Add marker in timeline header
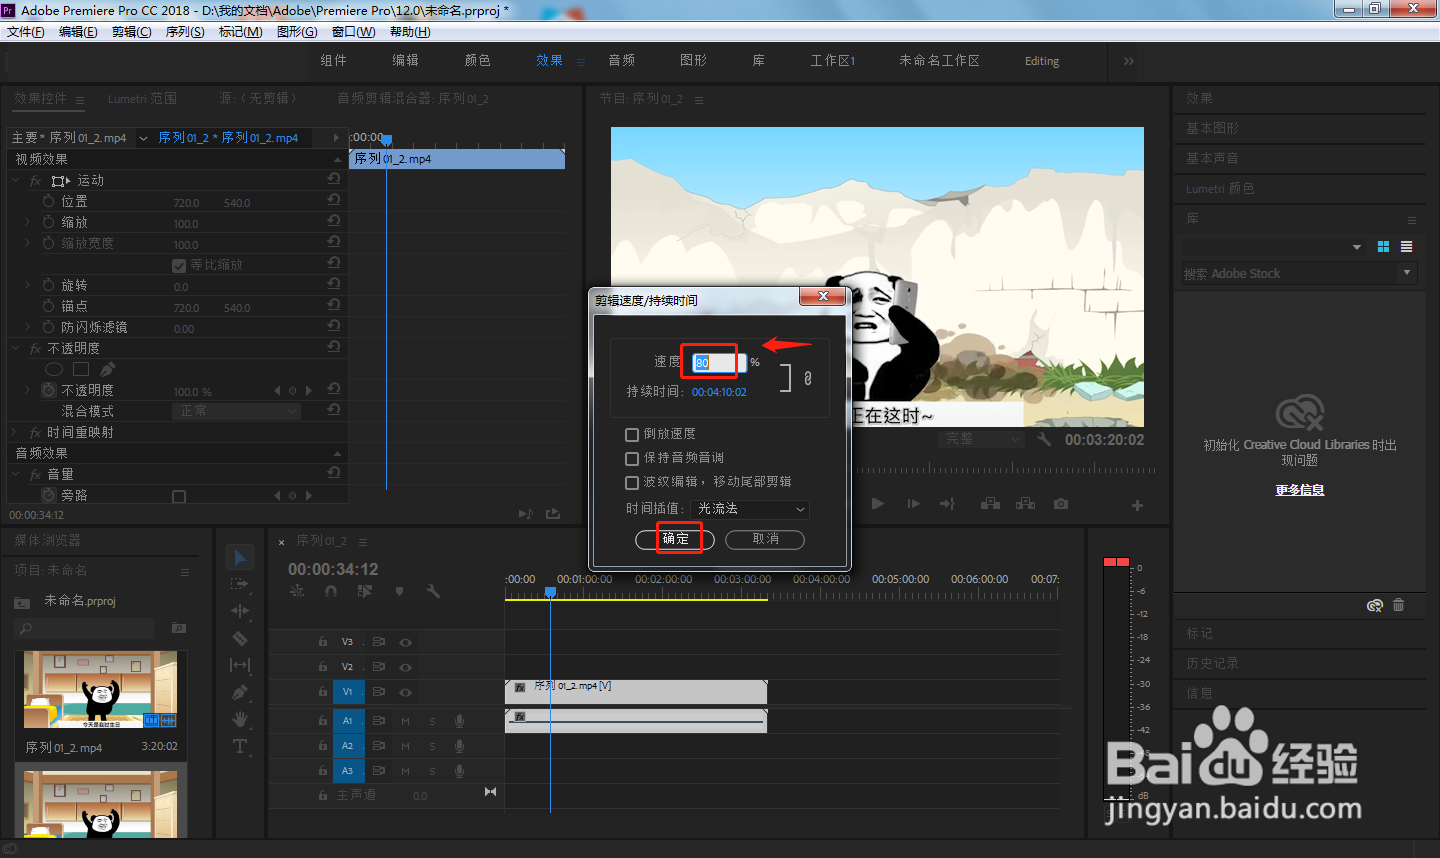1440x858 pixels. [x=399, y=591]
